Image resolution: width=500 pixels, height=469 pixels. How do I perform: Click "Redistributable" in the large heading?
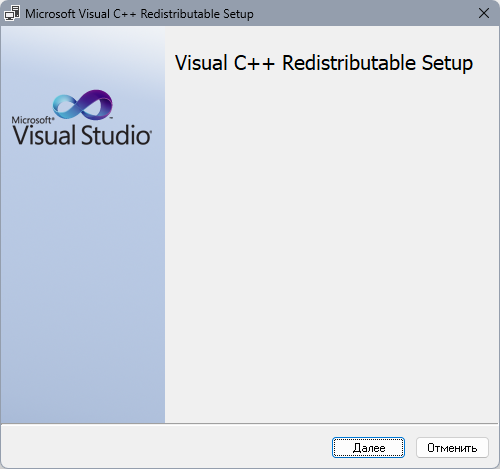[x=349, y=63]
